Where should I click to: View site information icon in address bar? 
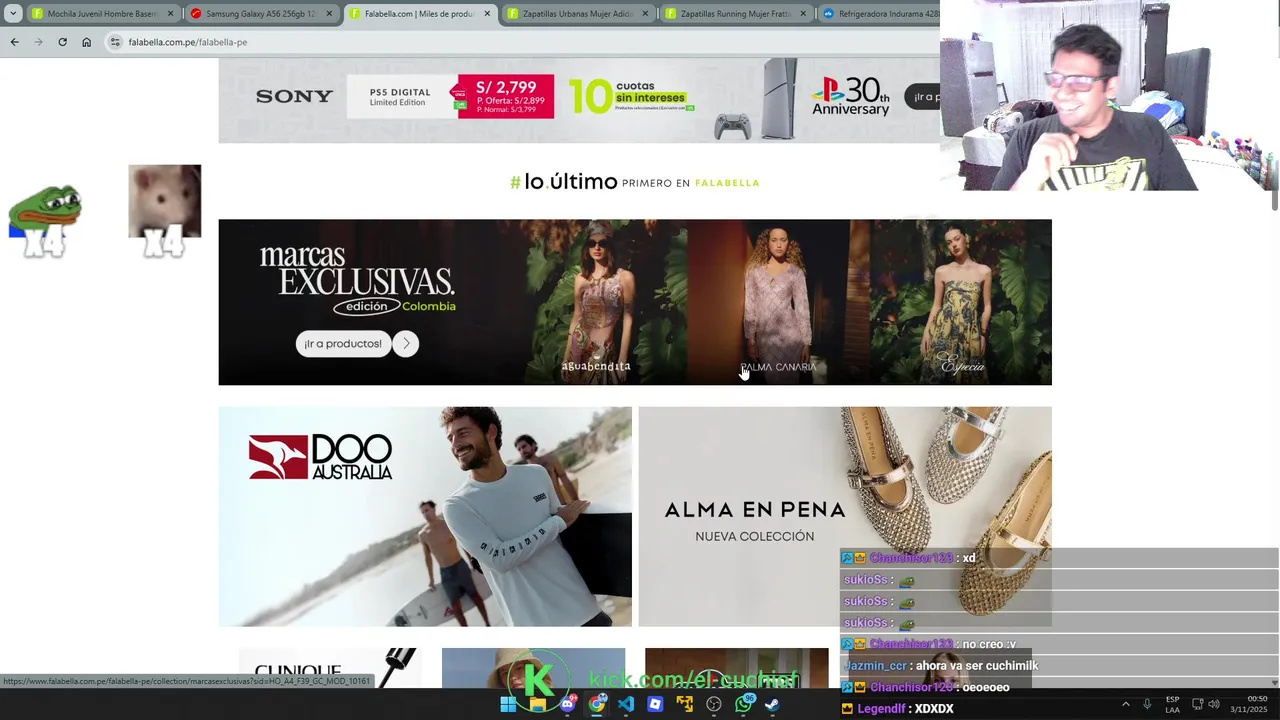115,42
